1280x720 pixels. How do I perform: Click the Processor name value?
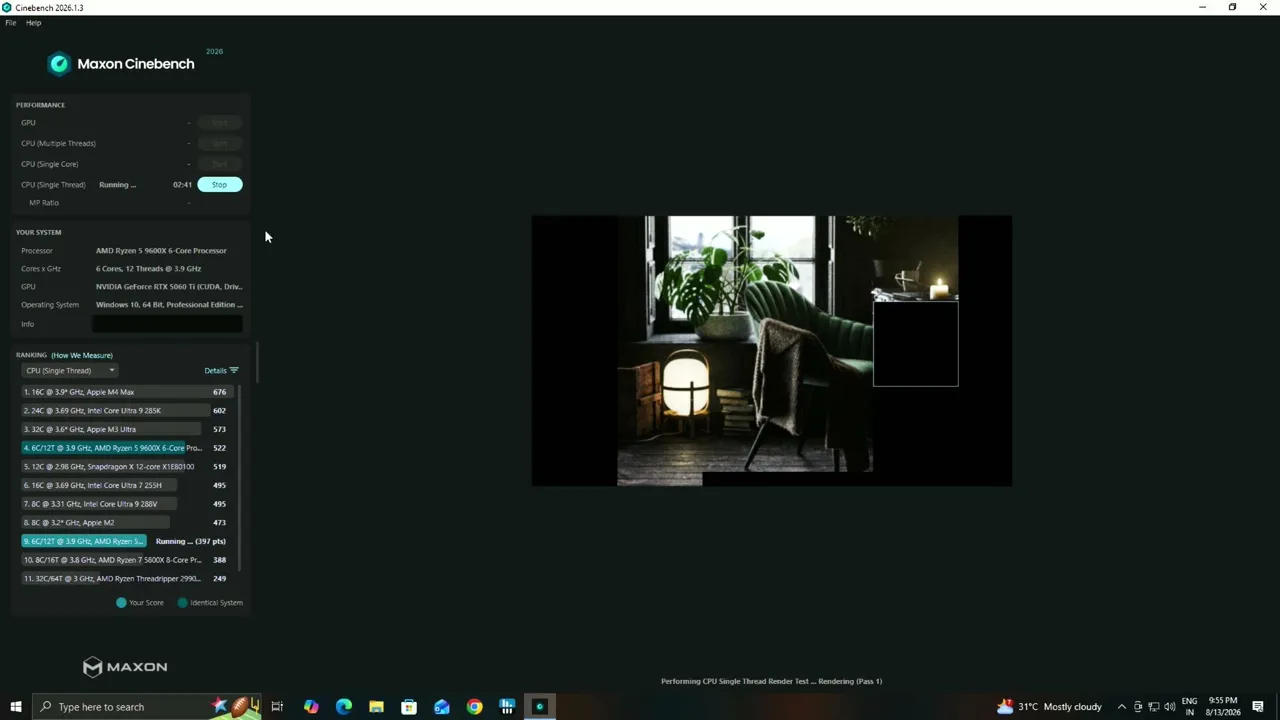[x=161, y=251]
